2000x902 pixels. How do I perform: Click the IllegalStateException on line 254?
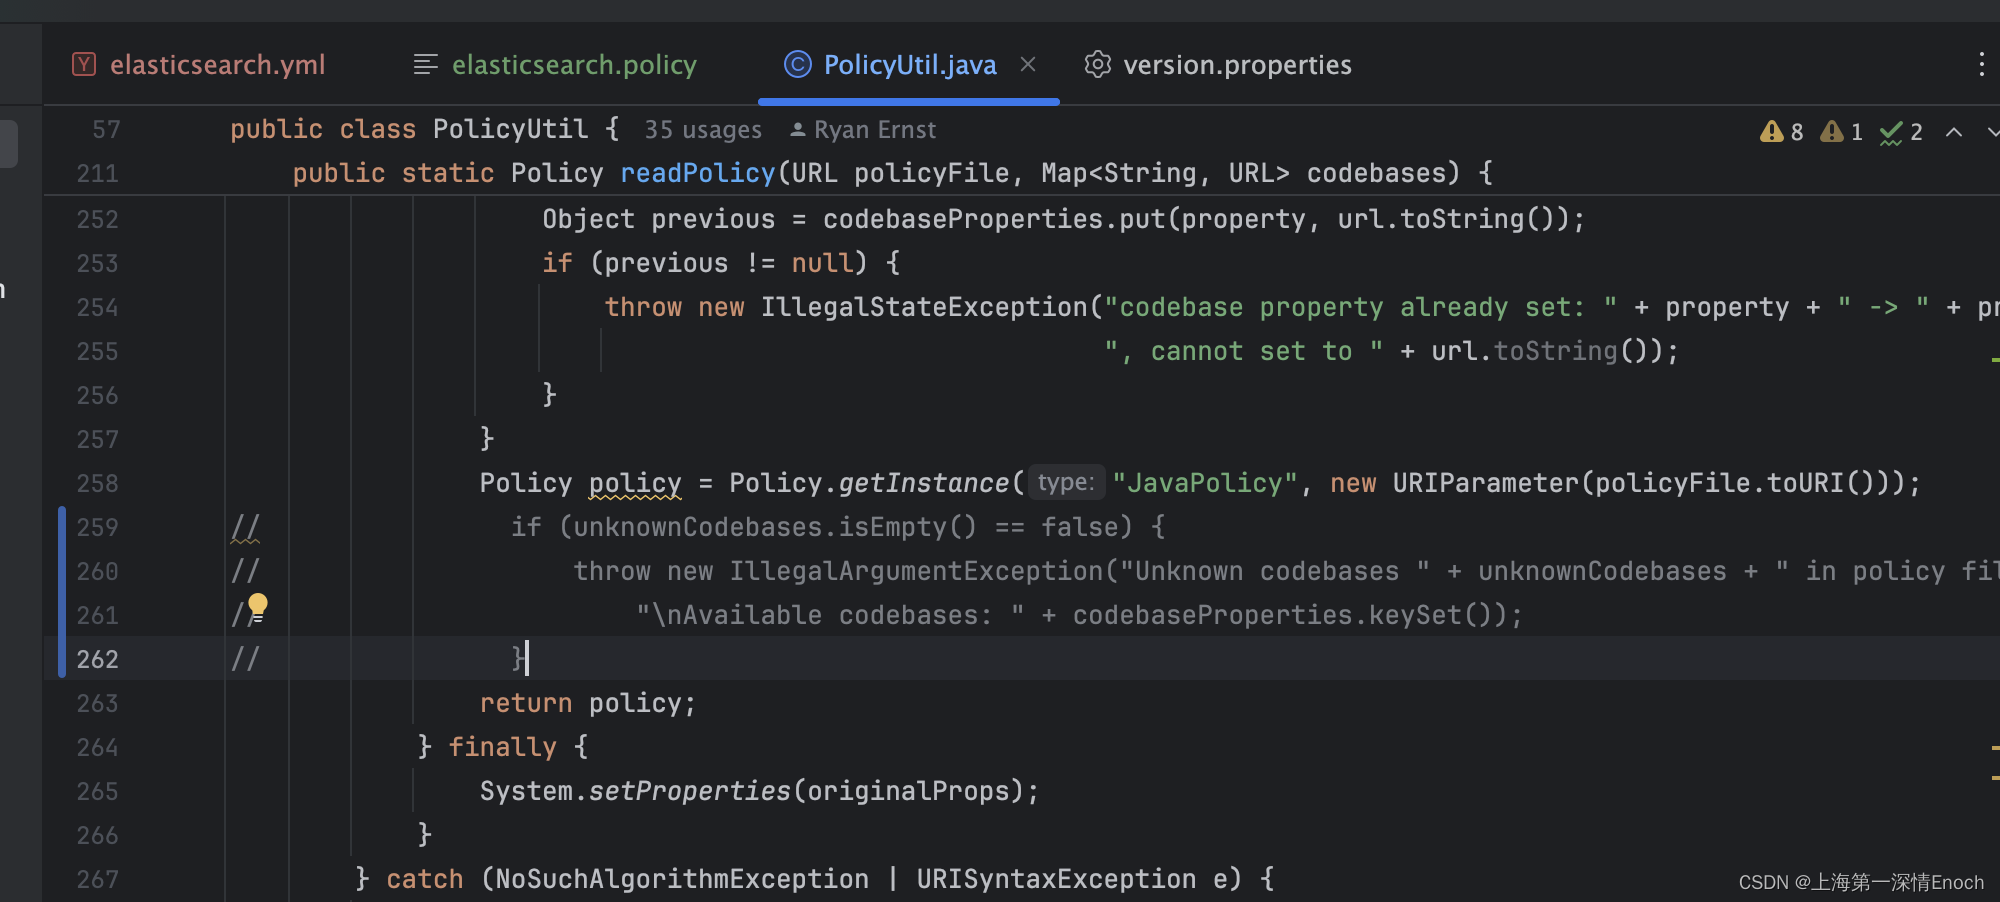(924, 307)
